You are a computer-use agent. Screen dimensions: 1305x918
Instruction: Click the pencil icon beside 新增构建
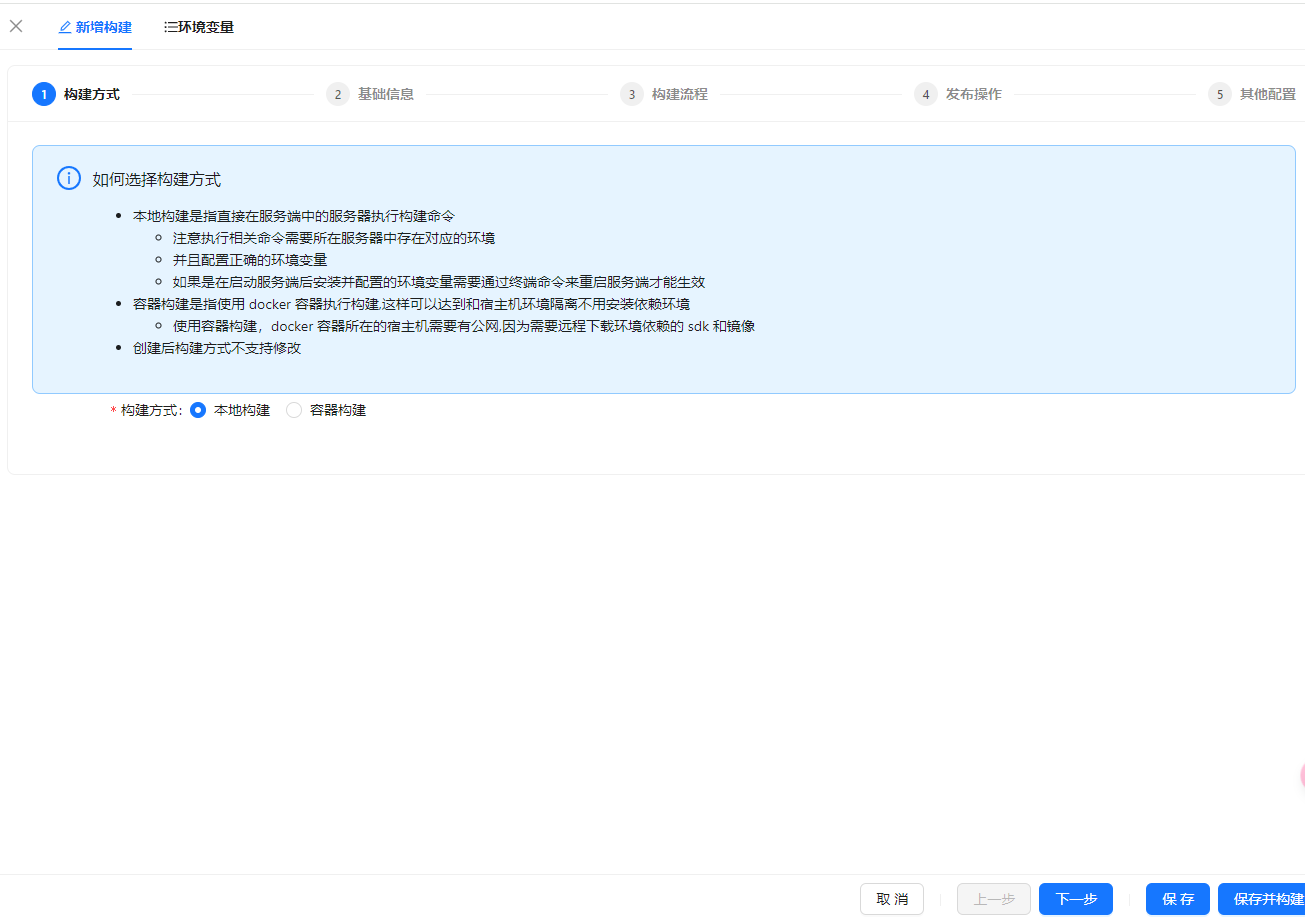click(x=65, y=27)
